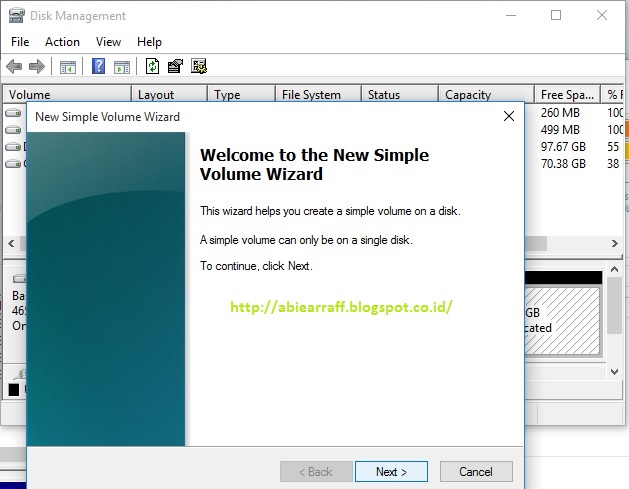Sort by the Capacity column header
Image resolution: width=629 pixels, height=489 pixels.
coord(487,95)
